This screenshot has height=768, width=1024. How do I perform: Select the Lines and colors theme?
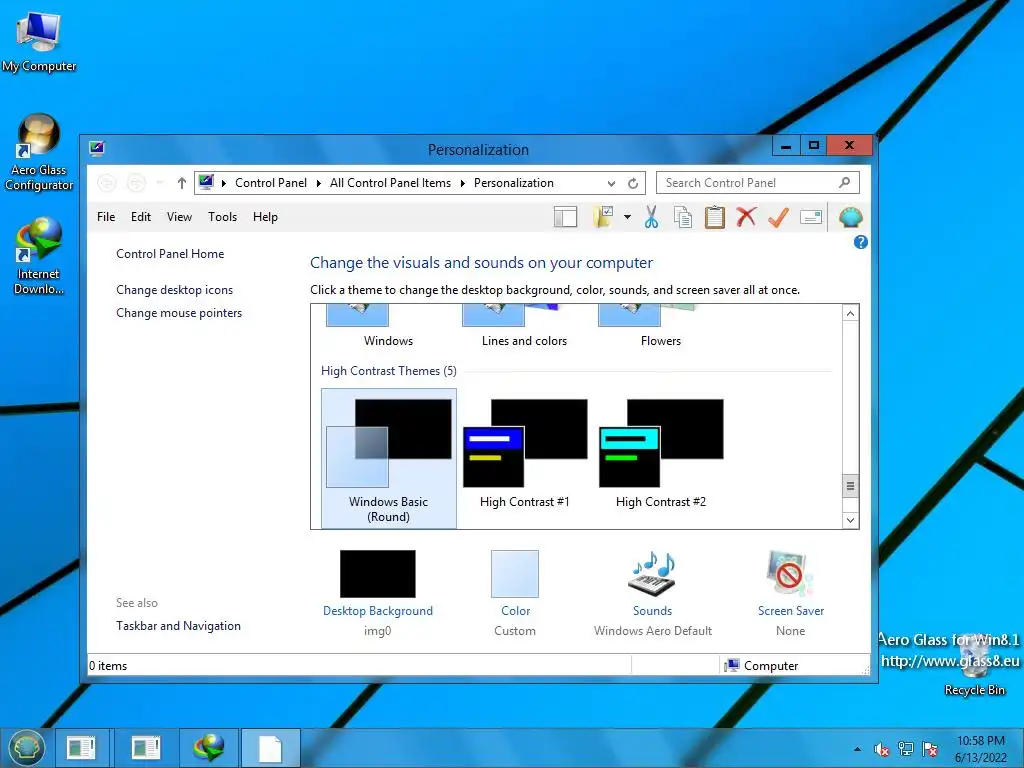(x=524, y=327)
